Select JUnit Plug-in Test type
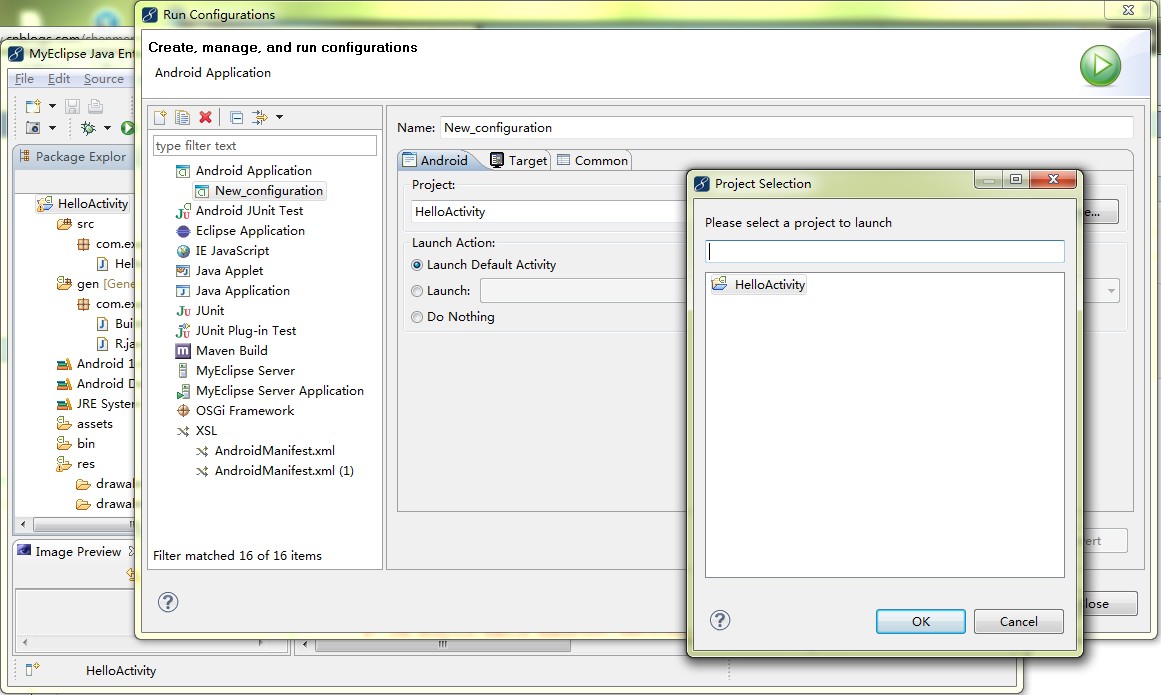The height and width of the screenshot is (695, 1161). coord(245,330)
